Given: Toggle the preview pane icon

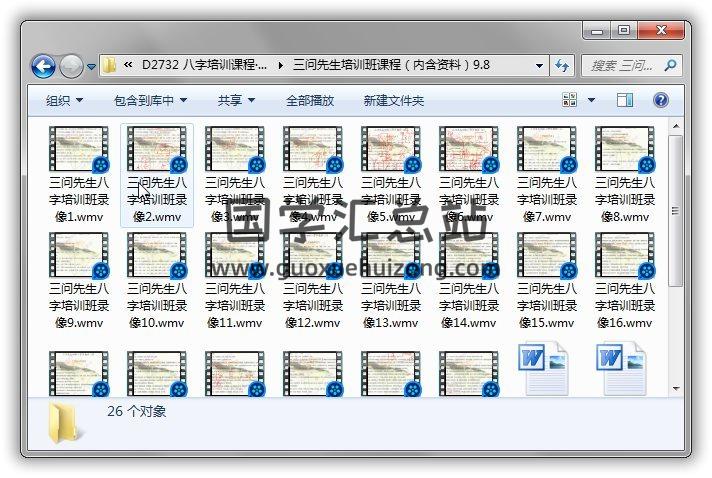Looking at the screenshot, I should pyautogui.click(x=625, y=100).
